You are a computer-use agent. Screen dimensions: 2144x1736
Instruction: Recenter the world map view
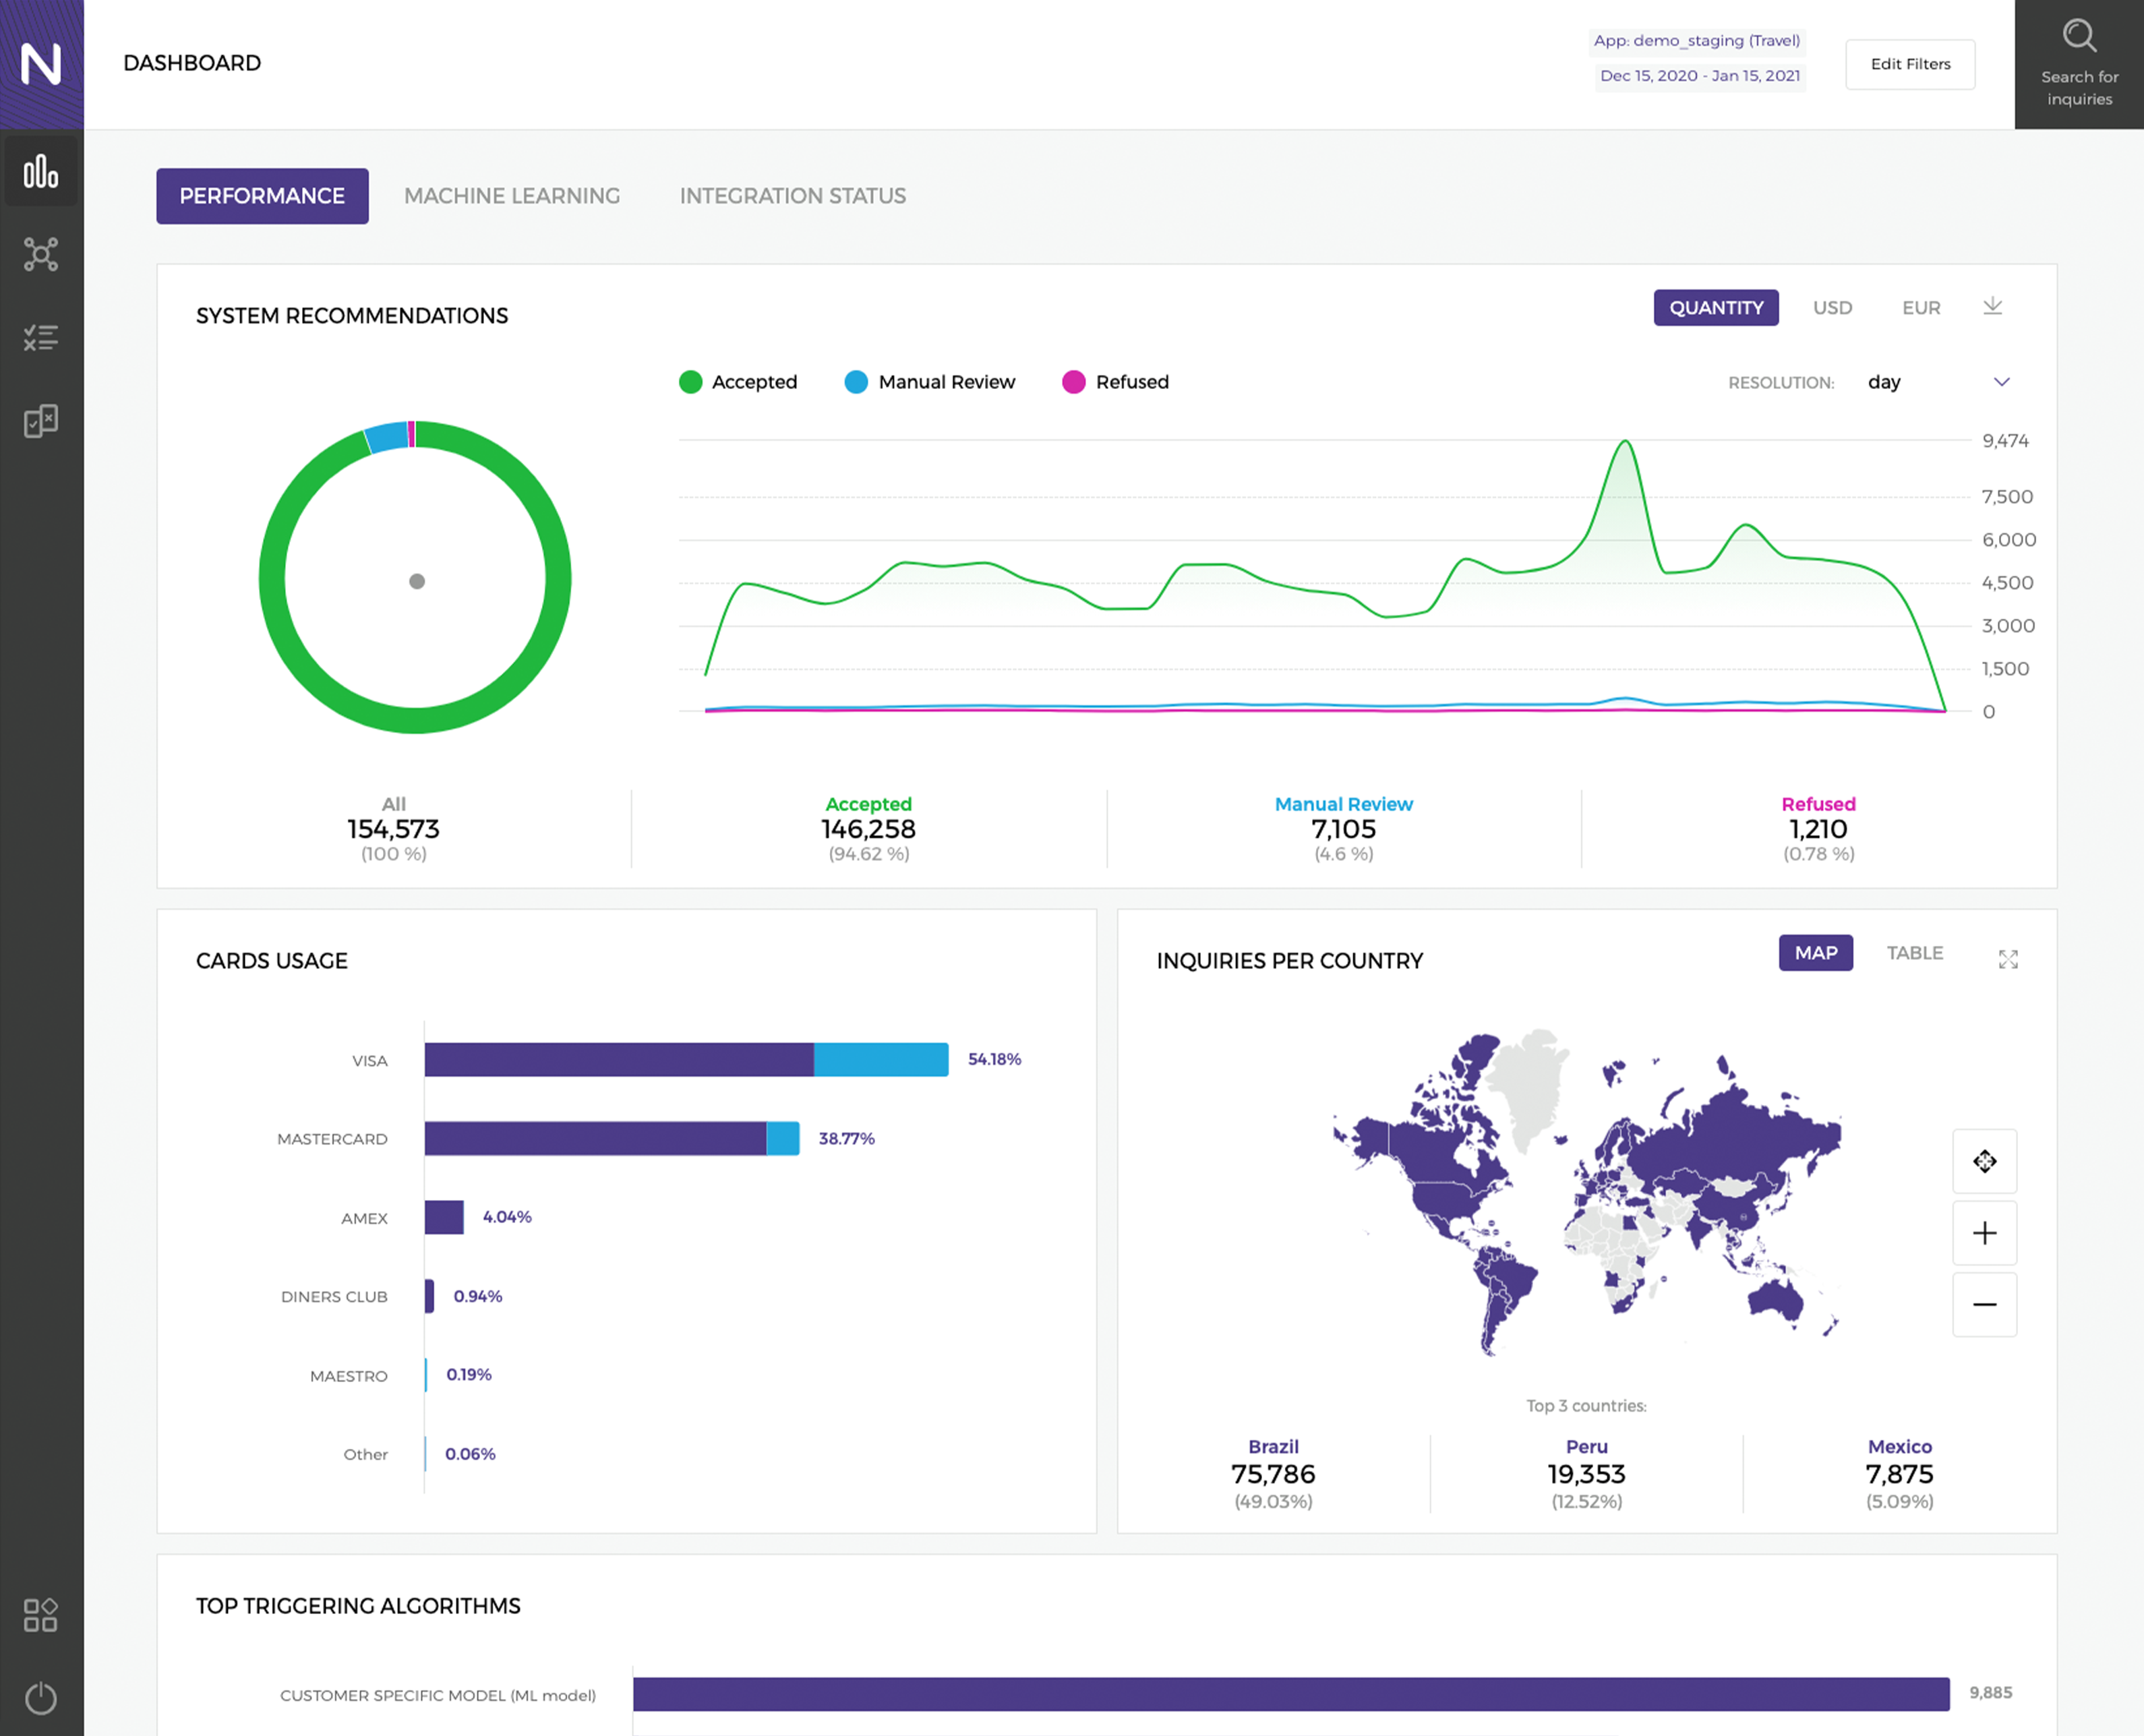(x=1984, y=1160)
